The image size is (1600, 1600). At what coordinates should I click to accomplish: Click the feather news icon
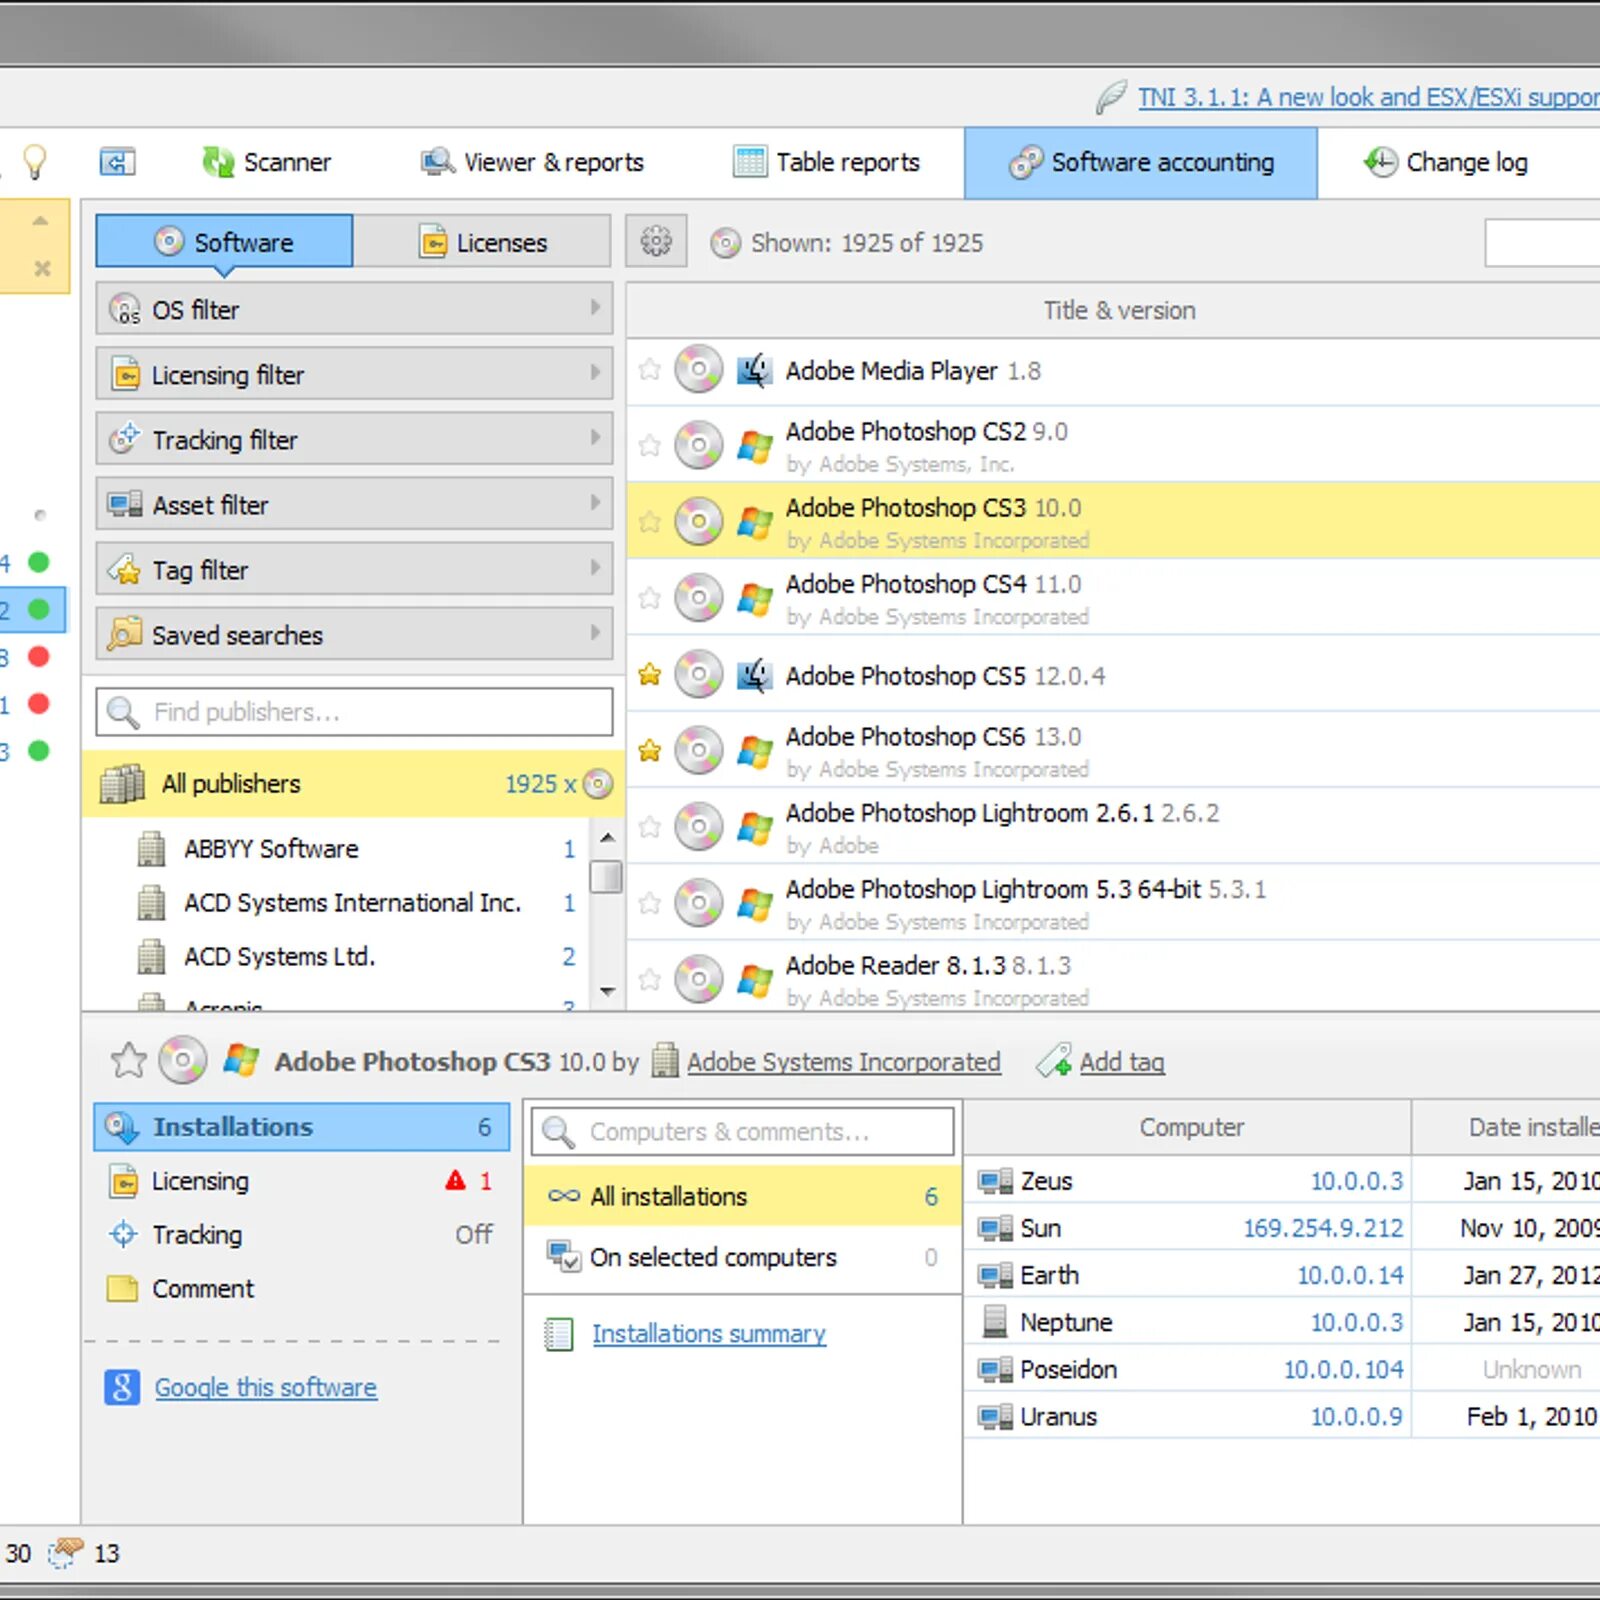click(1111, 97)
